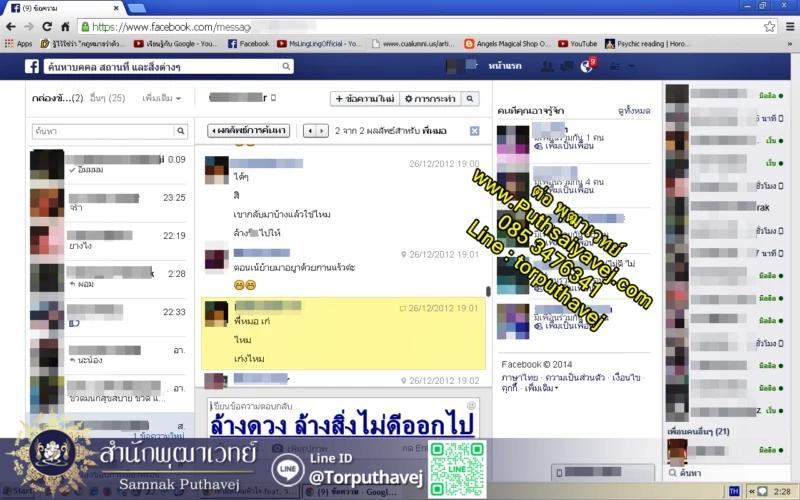Viewport: 800px width, 500px height.
Task: Click the Facebook logo in blue bar
Action: [x=32, y=66]
